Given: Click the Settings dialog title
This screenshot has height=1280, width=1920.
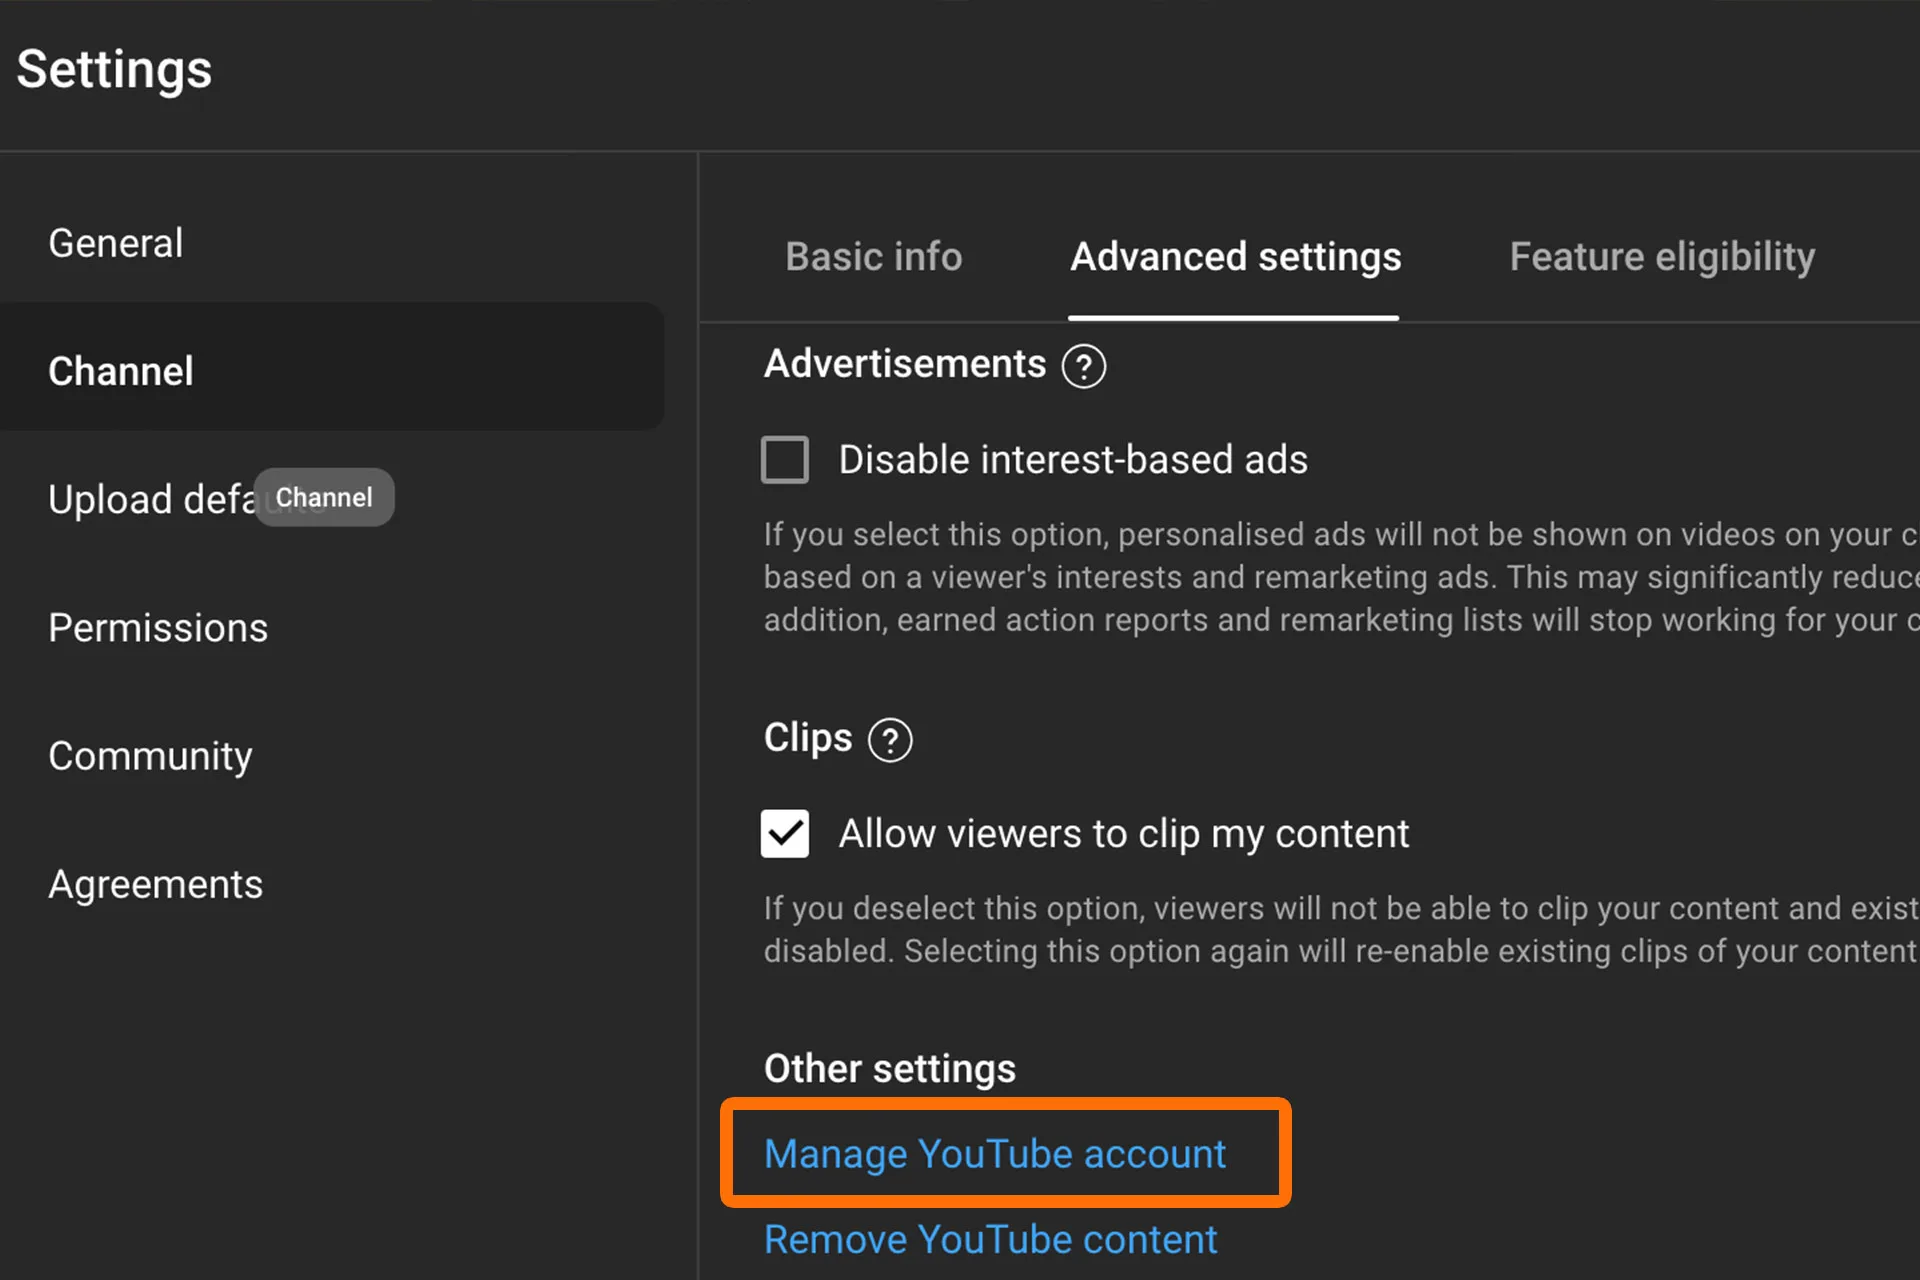Looking at the screenshot, I should 114,70.
